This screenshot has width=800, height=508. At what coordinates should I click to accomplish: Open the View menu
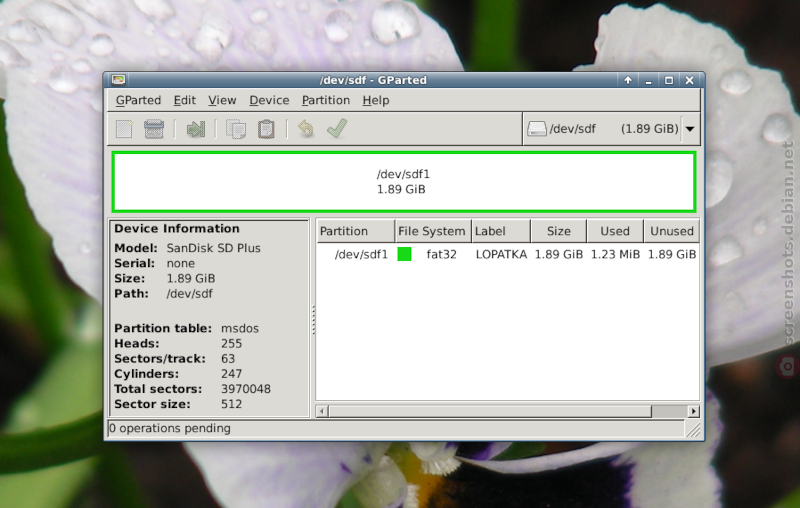click(222, 100)
